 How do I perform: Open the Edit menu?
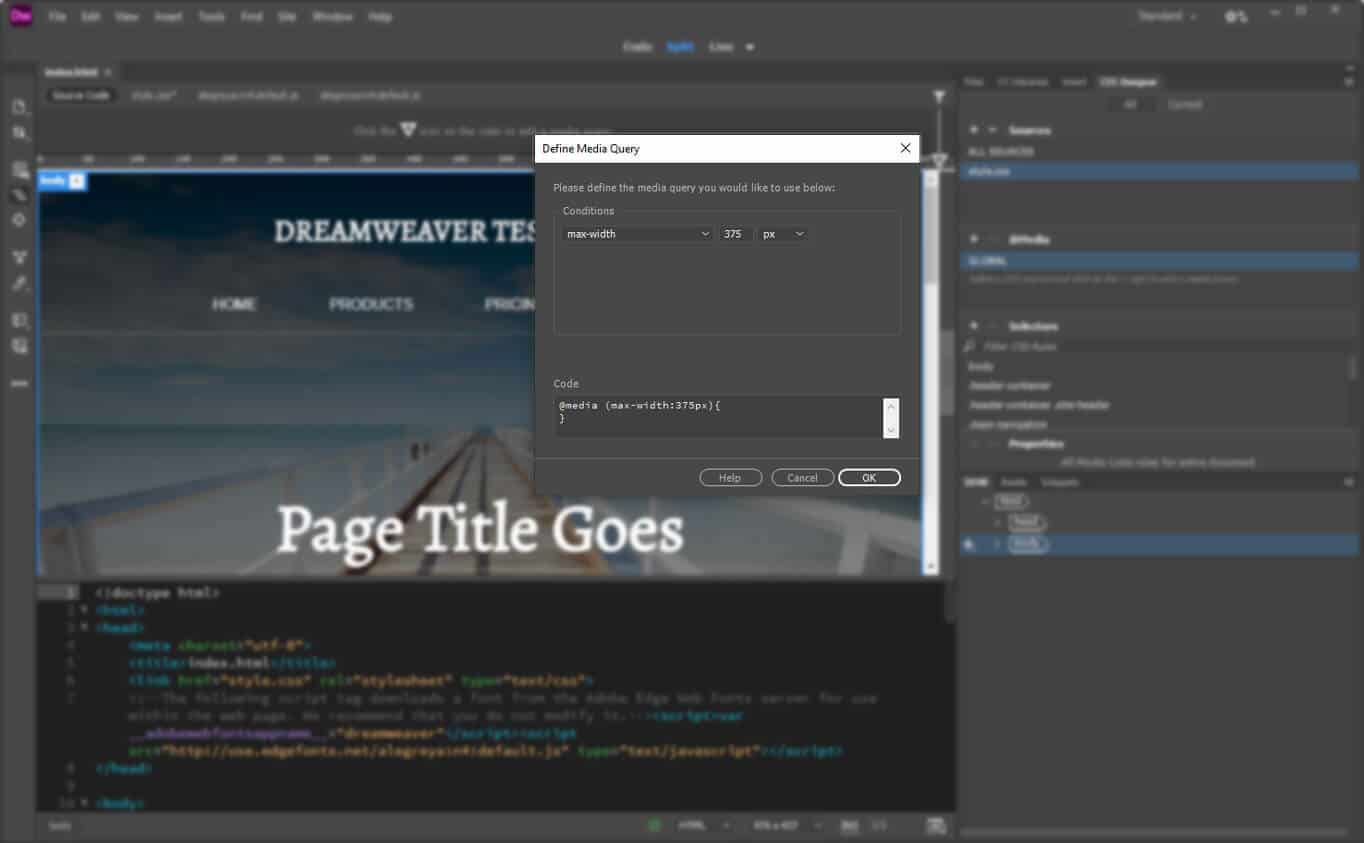coord(91,17)
